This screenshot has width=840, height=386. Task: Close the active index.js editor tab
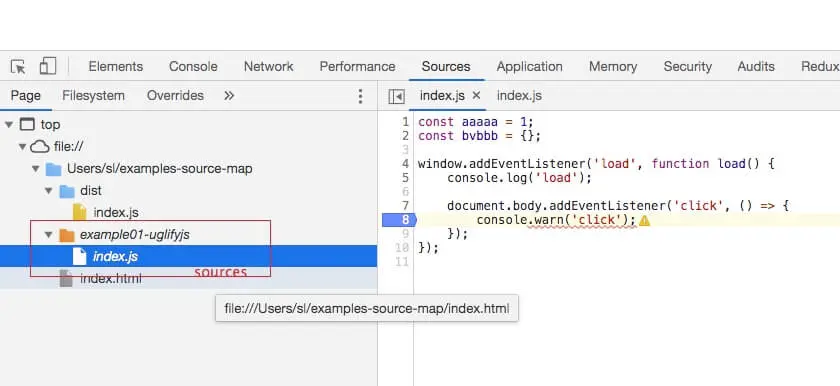(x=476, y=96)
